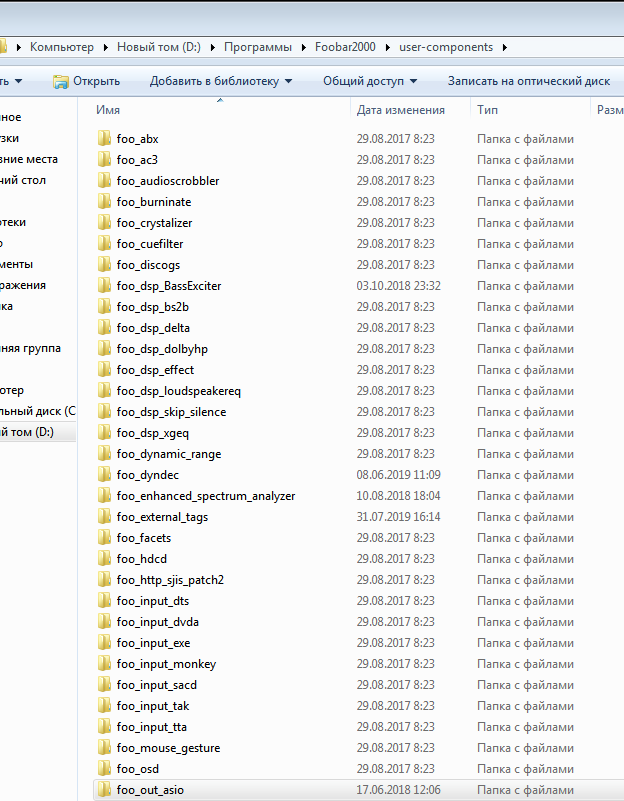Click the foo_burninate folder icon
Image resolution: width=624 pixels, height=801 pixels.
pos(104,201)
